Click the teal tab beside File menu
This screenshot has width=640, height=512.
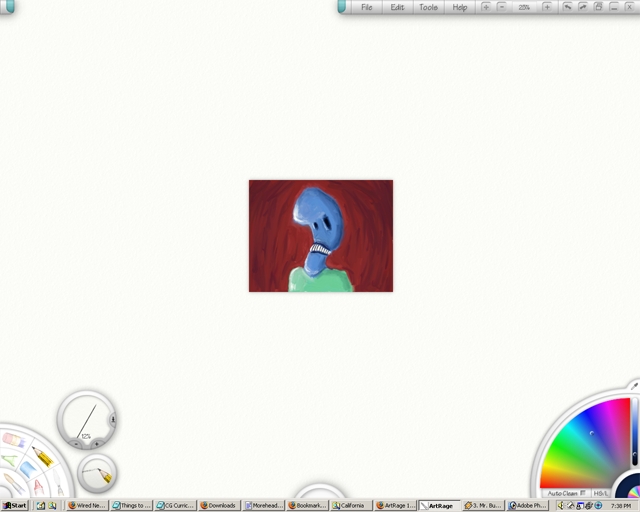point(342,6)
